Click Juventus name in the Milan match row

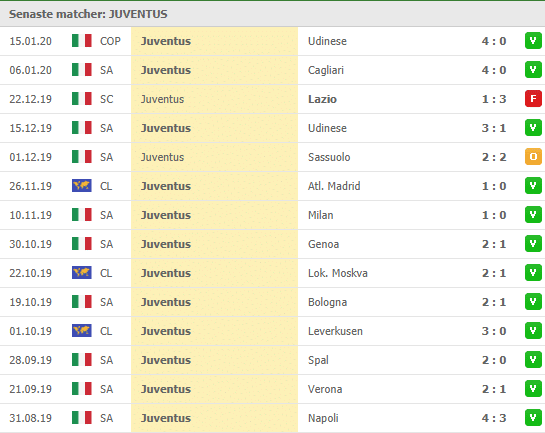click(x=166, y=215)
